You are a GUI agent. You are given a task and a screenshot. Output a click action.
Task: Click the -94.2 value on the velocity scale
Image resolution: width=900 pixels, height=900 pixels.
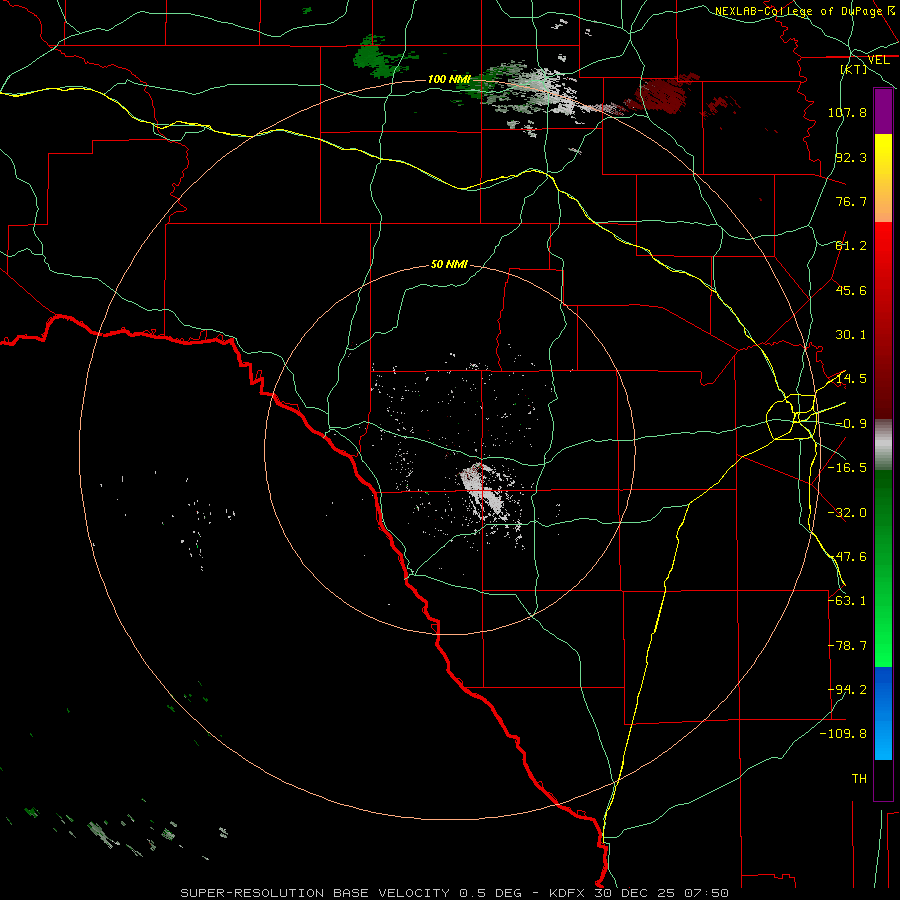(x=847, y=690)
